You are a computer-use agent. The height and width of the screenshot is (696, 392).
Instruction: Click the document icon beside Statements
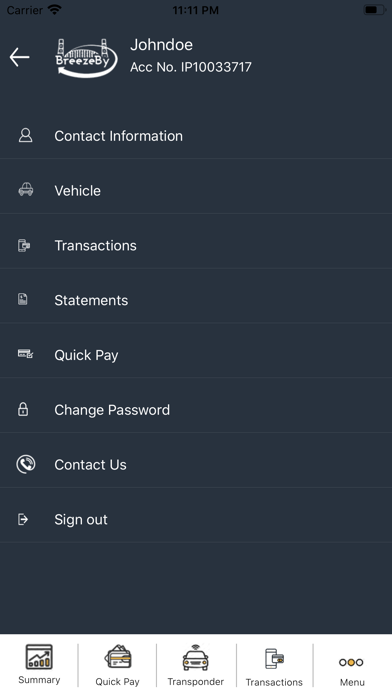point(23,299)
